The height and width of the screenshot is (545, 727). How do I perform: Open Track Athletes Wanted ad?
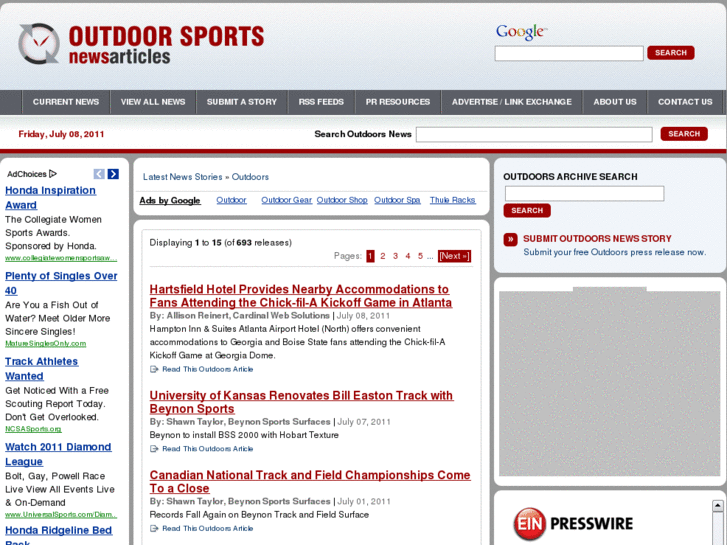click(42, 369)
